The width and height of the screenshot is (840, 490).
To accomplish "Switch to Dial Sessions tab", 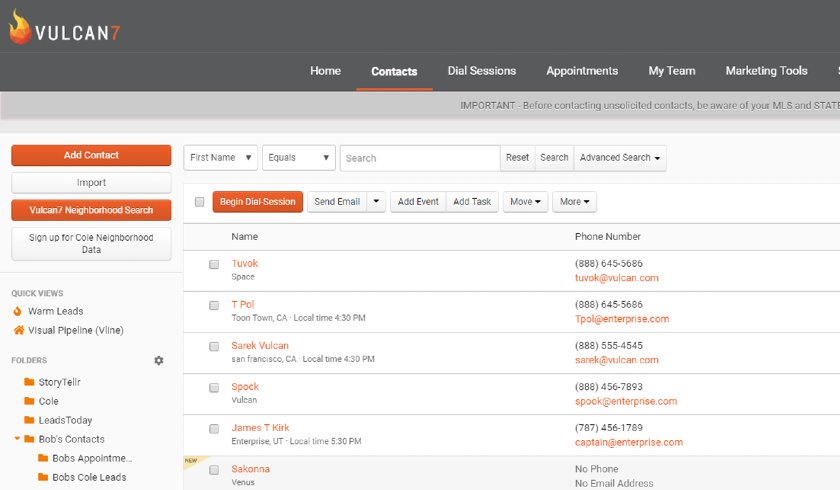I will coord(482,71).
